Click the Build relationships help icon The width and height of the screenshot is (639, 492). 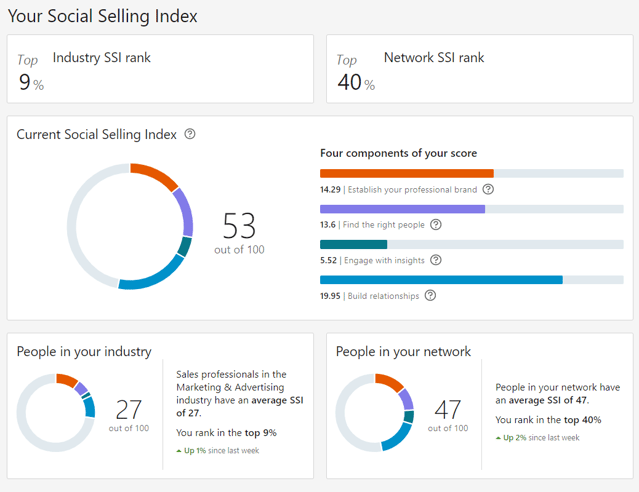pos(430,295)
